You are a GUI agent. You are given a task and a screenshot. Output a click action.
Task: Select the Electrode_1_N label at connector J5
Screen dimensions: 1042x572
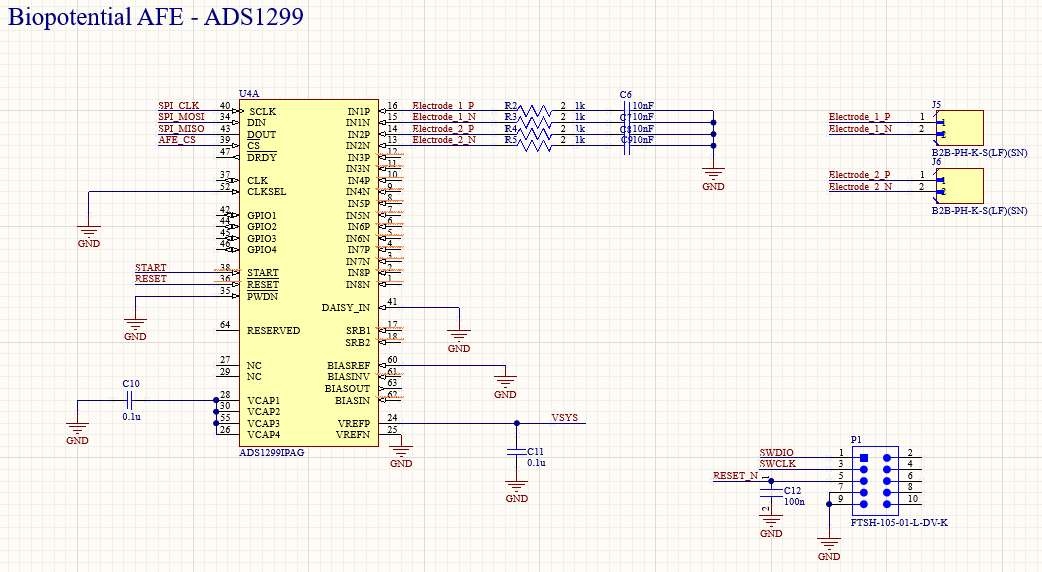click(860, 128)
